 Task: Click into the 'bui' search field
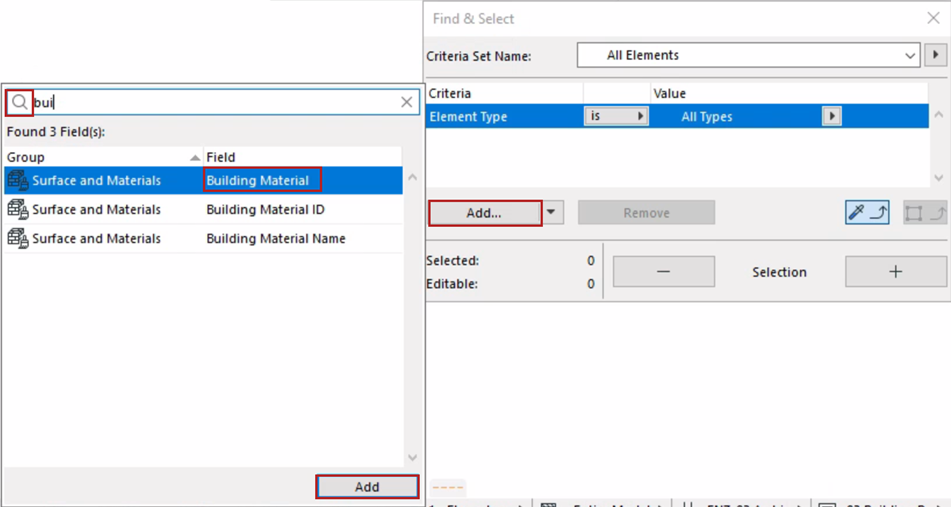[x=212, y=102]
